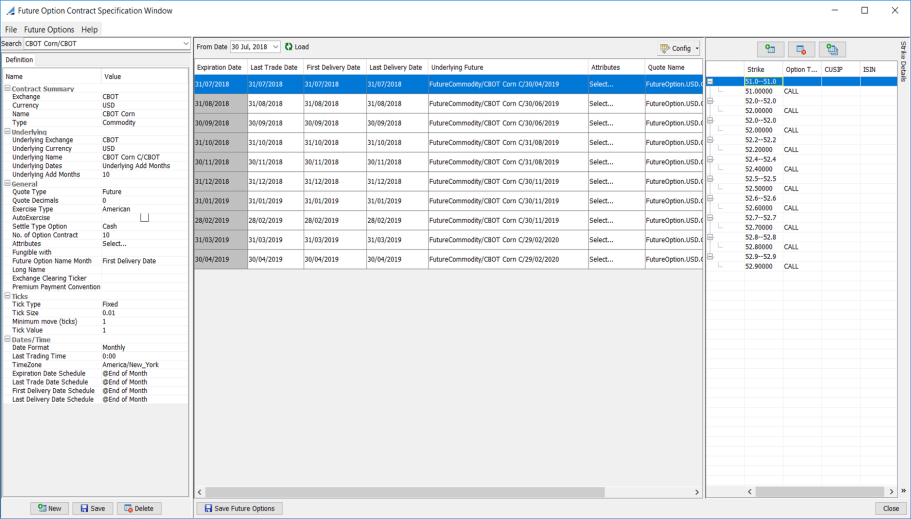
Task: Click the 52.90000 strike value
Action: [759, 266]
